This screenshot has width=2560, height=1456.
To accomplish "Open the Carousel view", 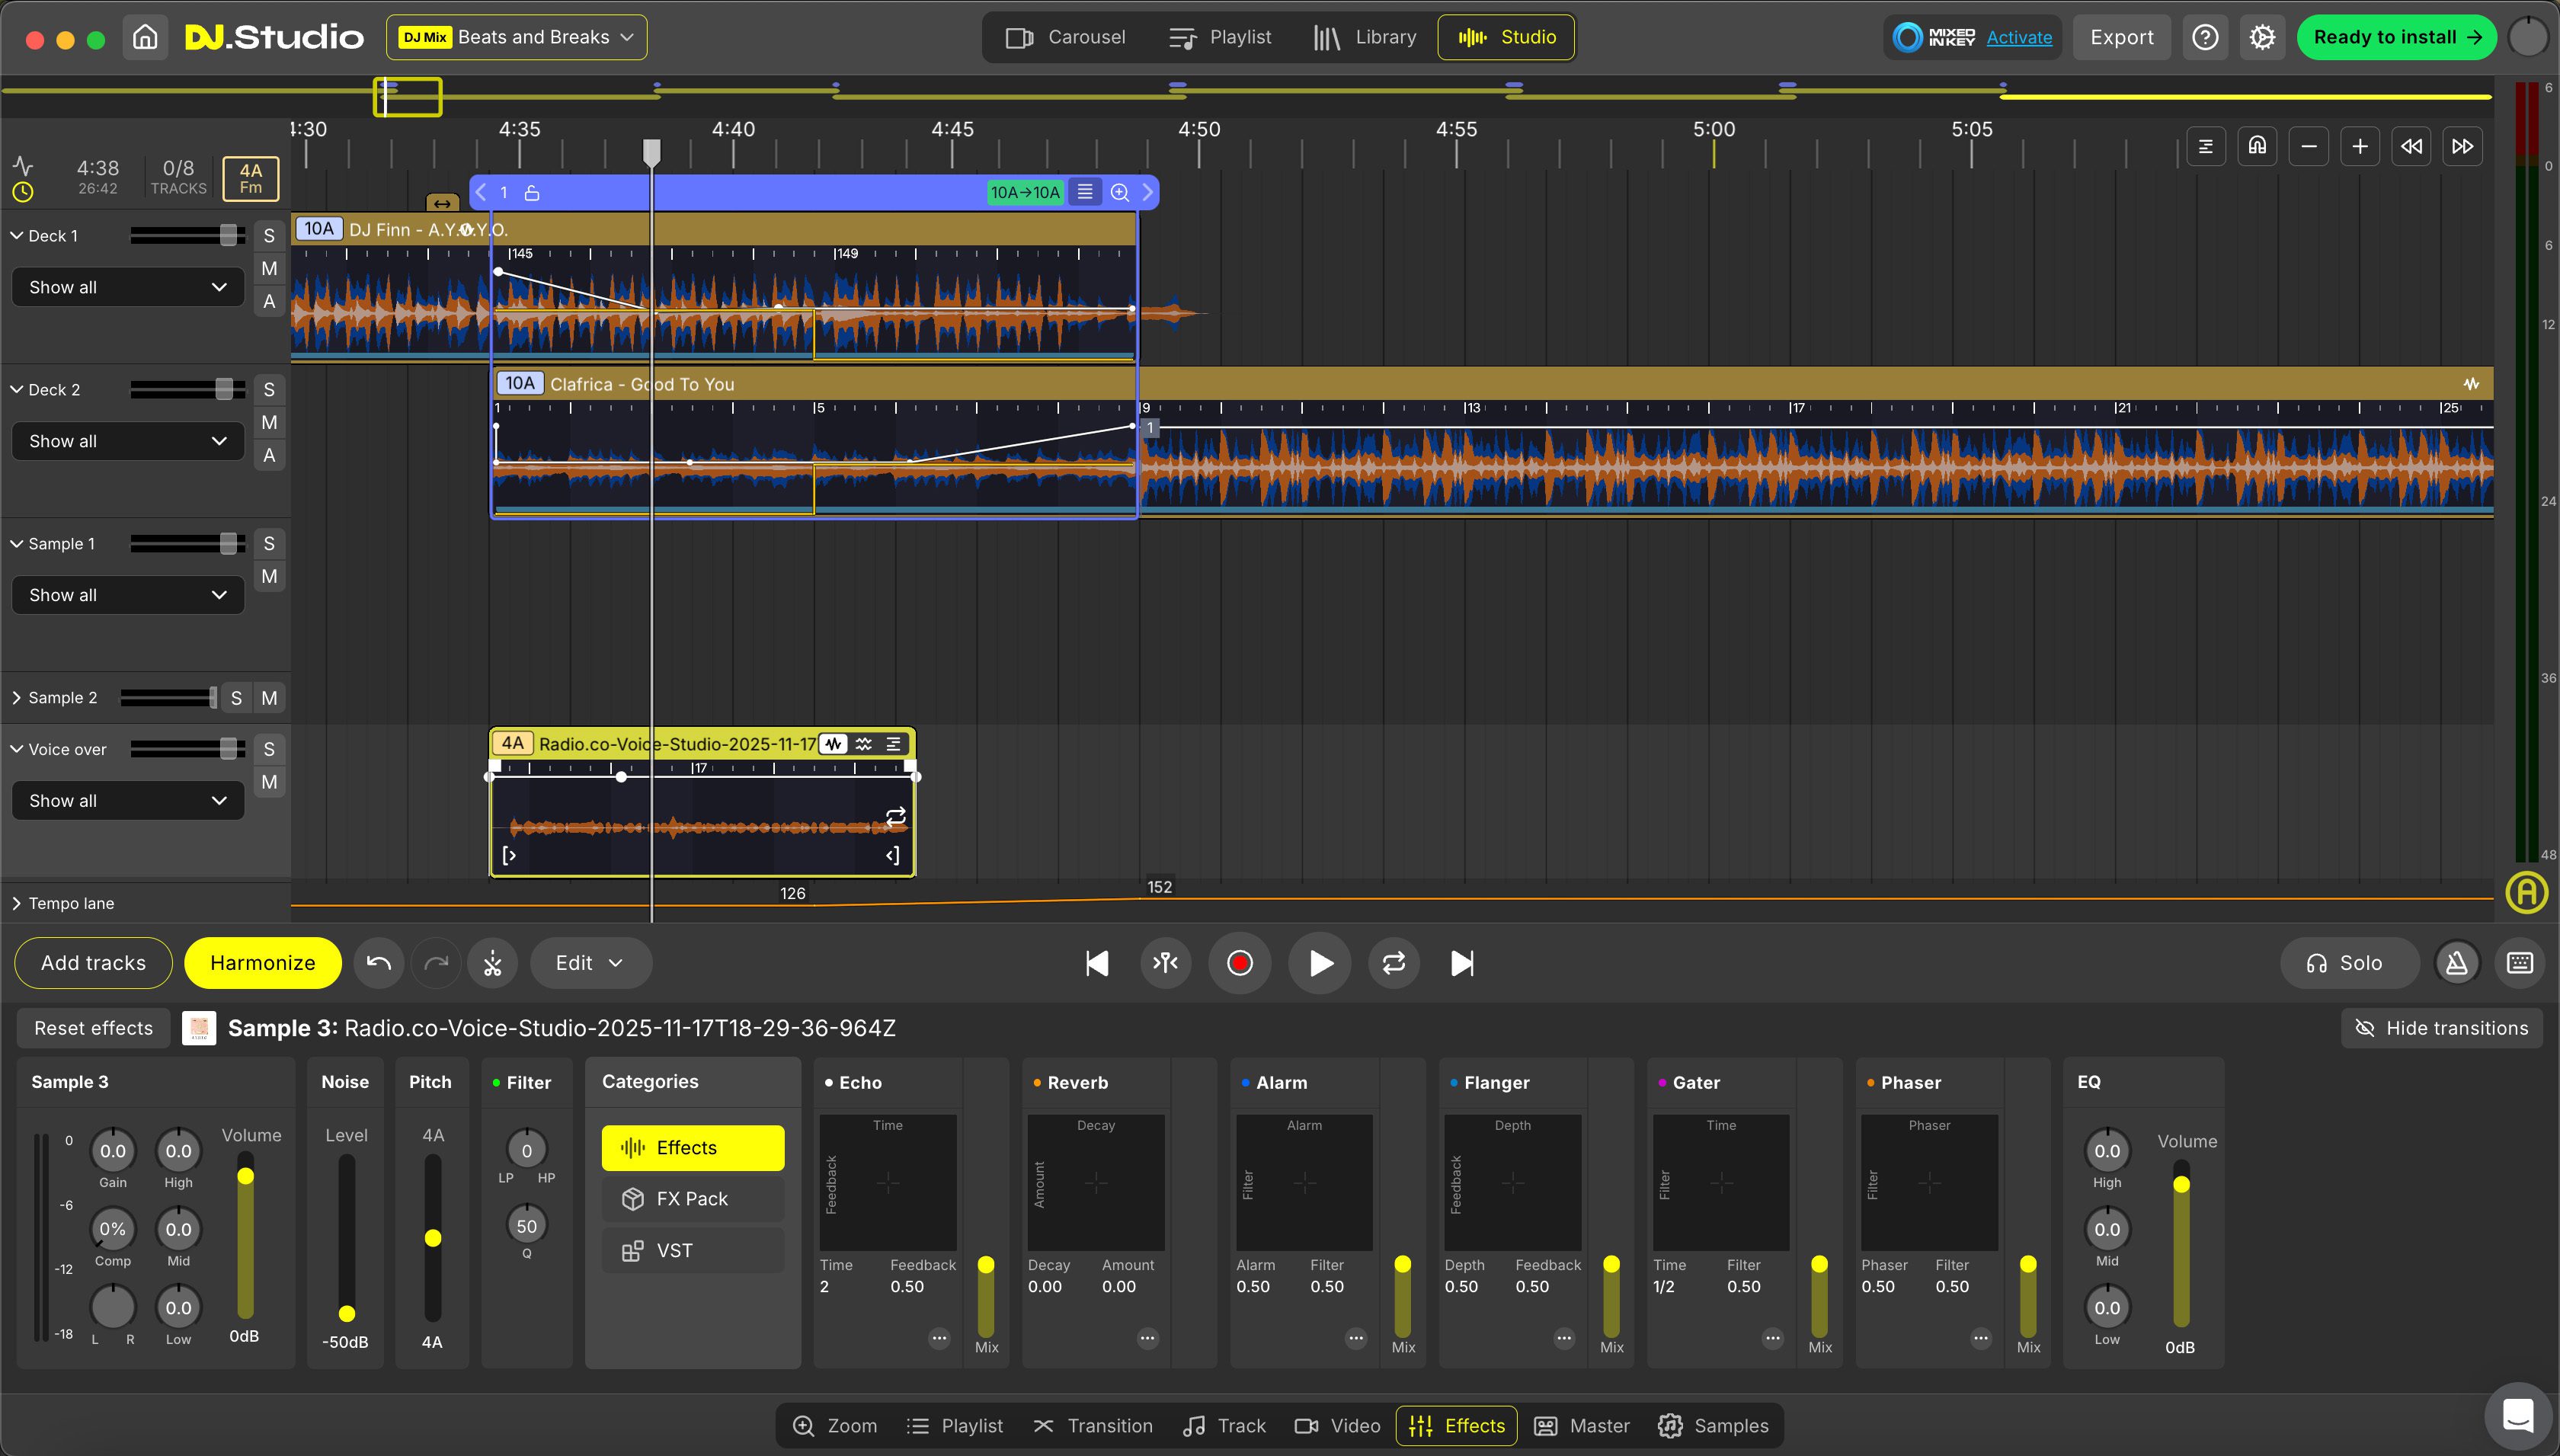I will [1066, 37].
